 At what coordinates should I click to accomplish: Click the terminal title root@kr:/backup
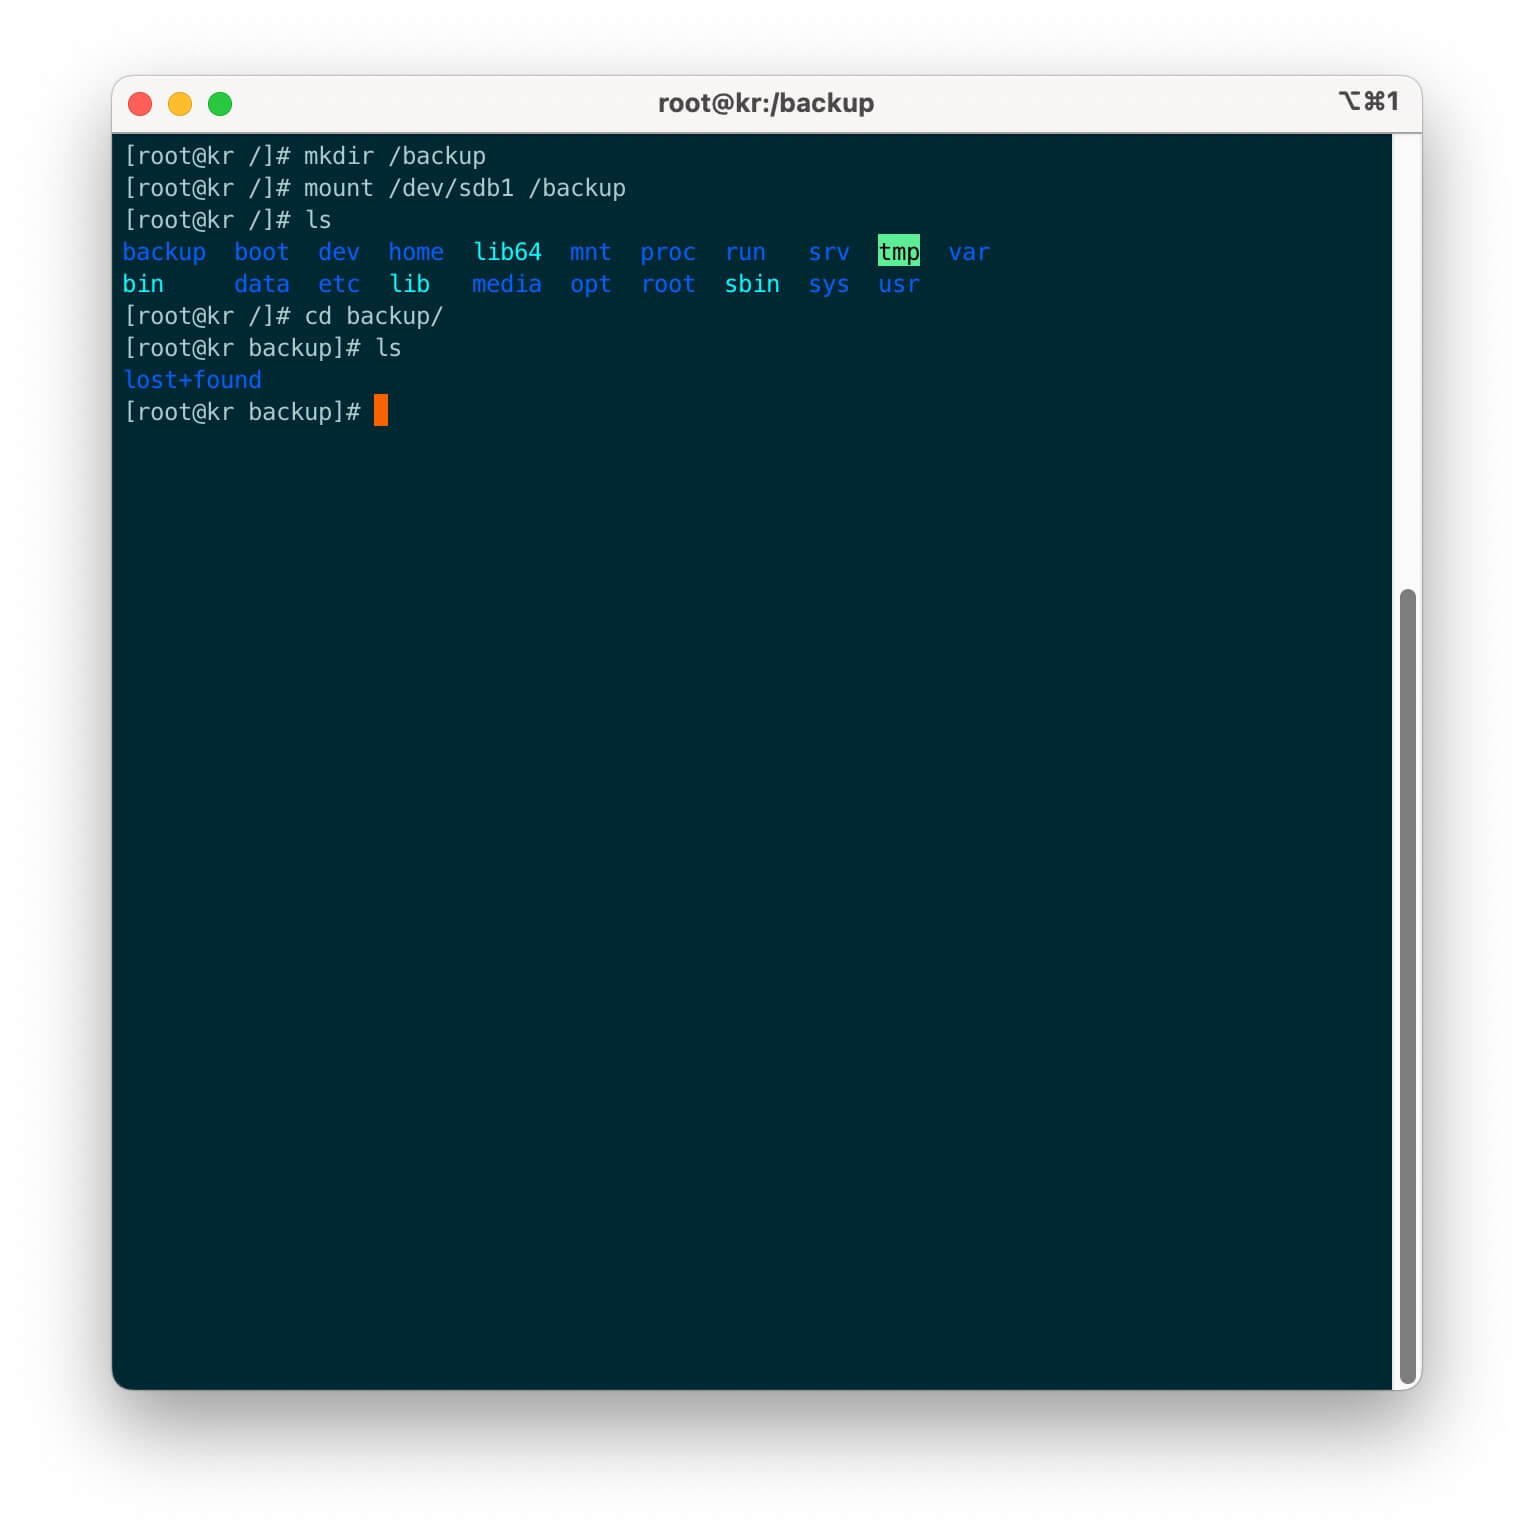[766, 103]
